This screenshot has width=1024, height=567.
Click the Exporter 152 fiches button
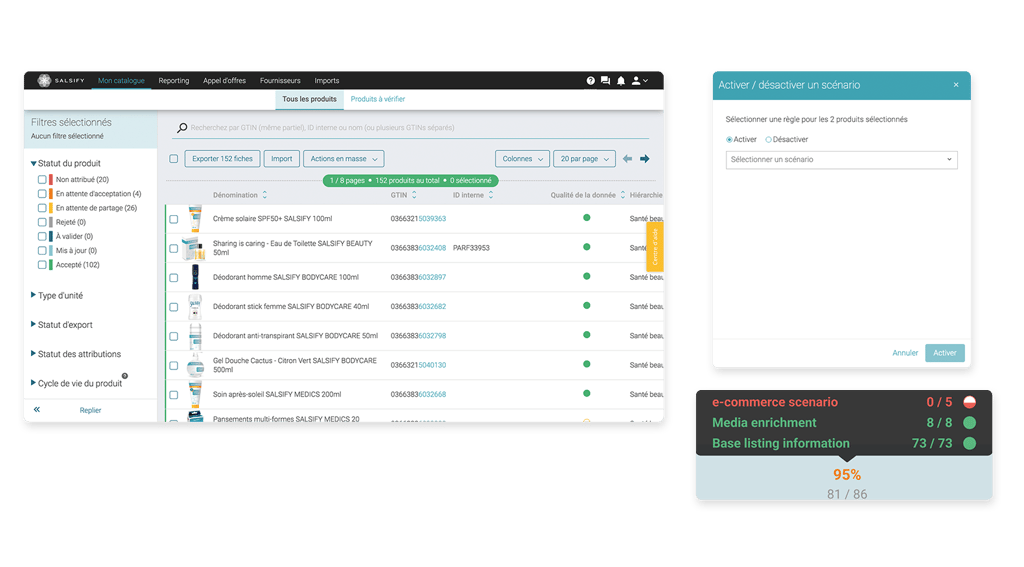click(223, 159)
